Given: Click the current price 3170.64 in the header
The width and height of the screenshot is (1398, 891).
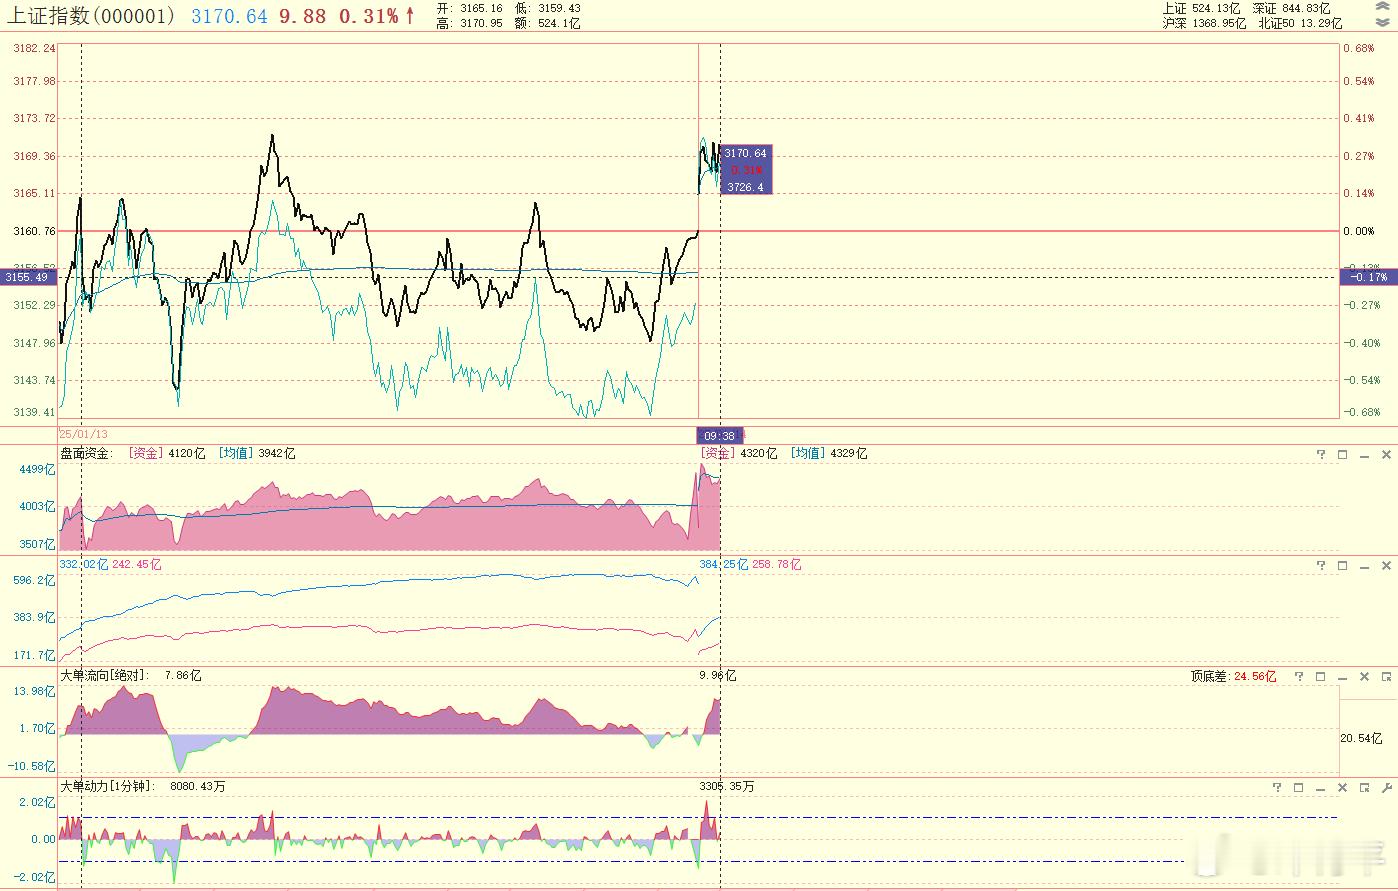Looking at the screenshot, I should click(229, 16).
